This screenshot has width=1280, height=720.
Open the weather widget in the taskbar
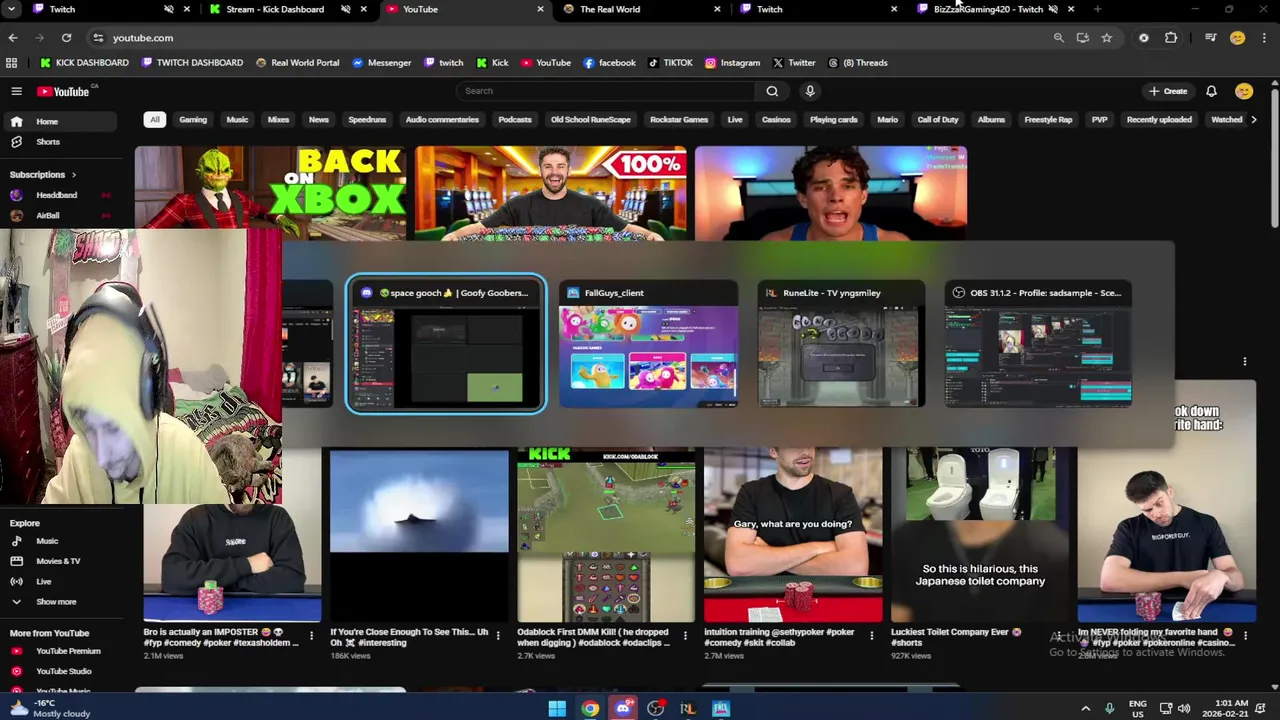click(x=48, y=708)
